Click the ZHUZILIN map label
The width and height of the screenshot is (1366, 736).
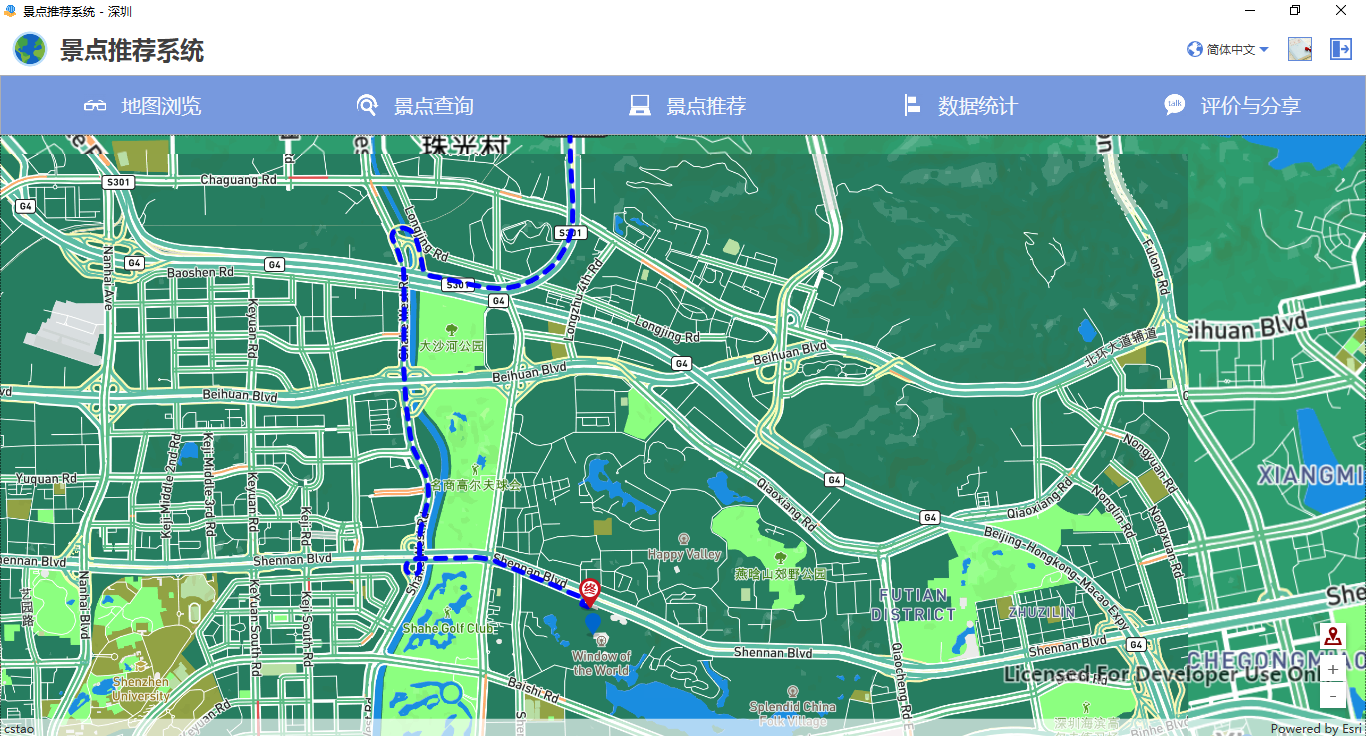pos(1042,611)
